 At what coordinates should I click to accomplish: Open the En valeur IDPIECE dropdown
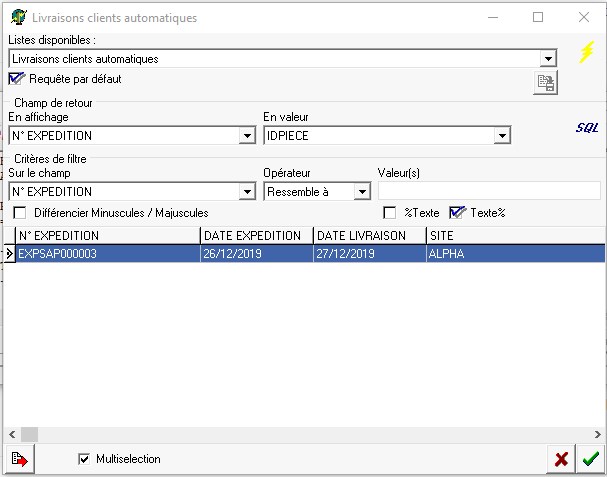point(502,136)
